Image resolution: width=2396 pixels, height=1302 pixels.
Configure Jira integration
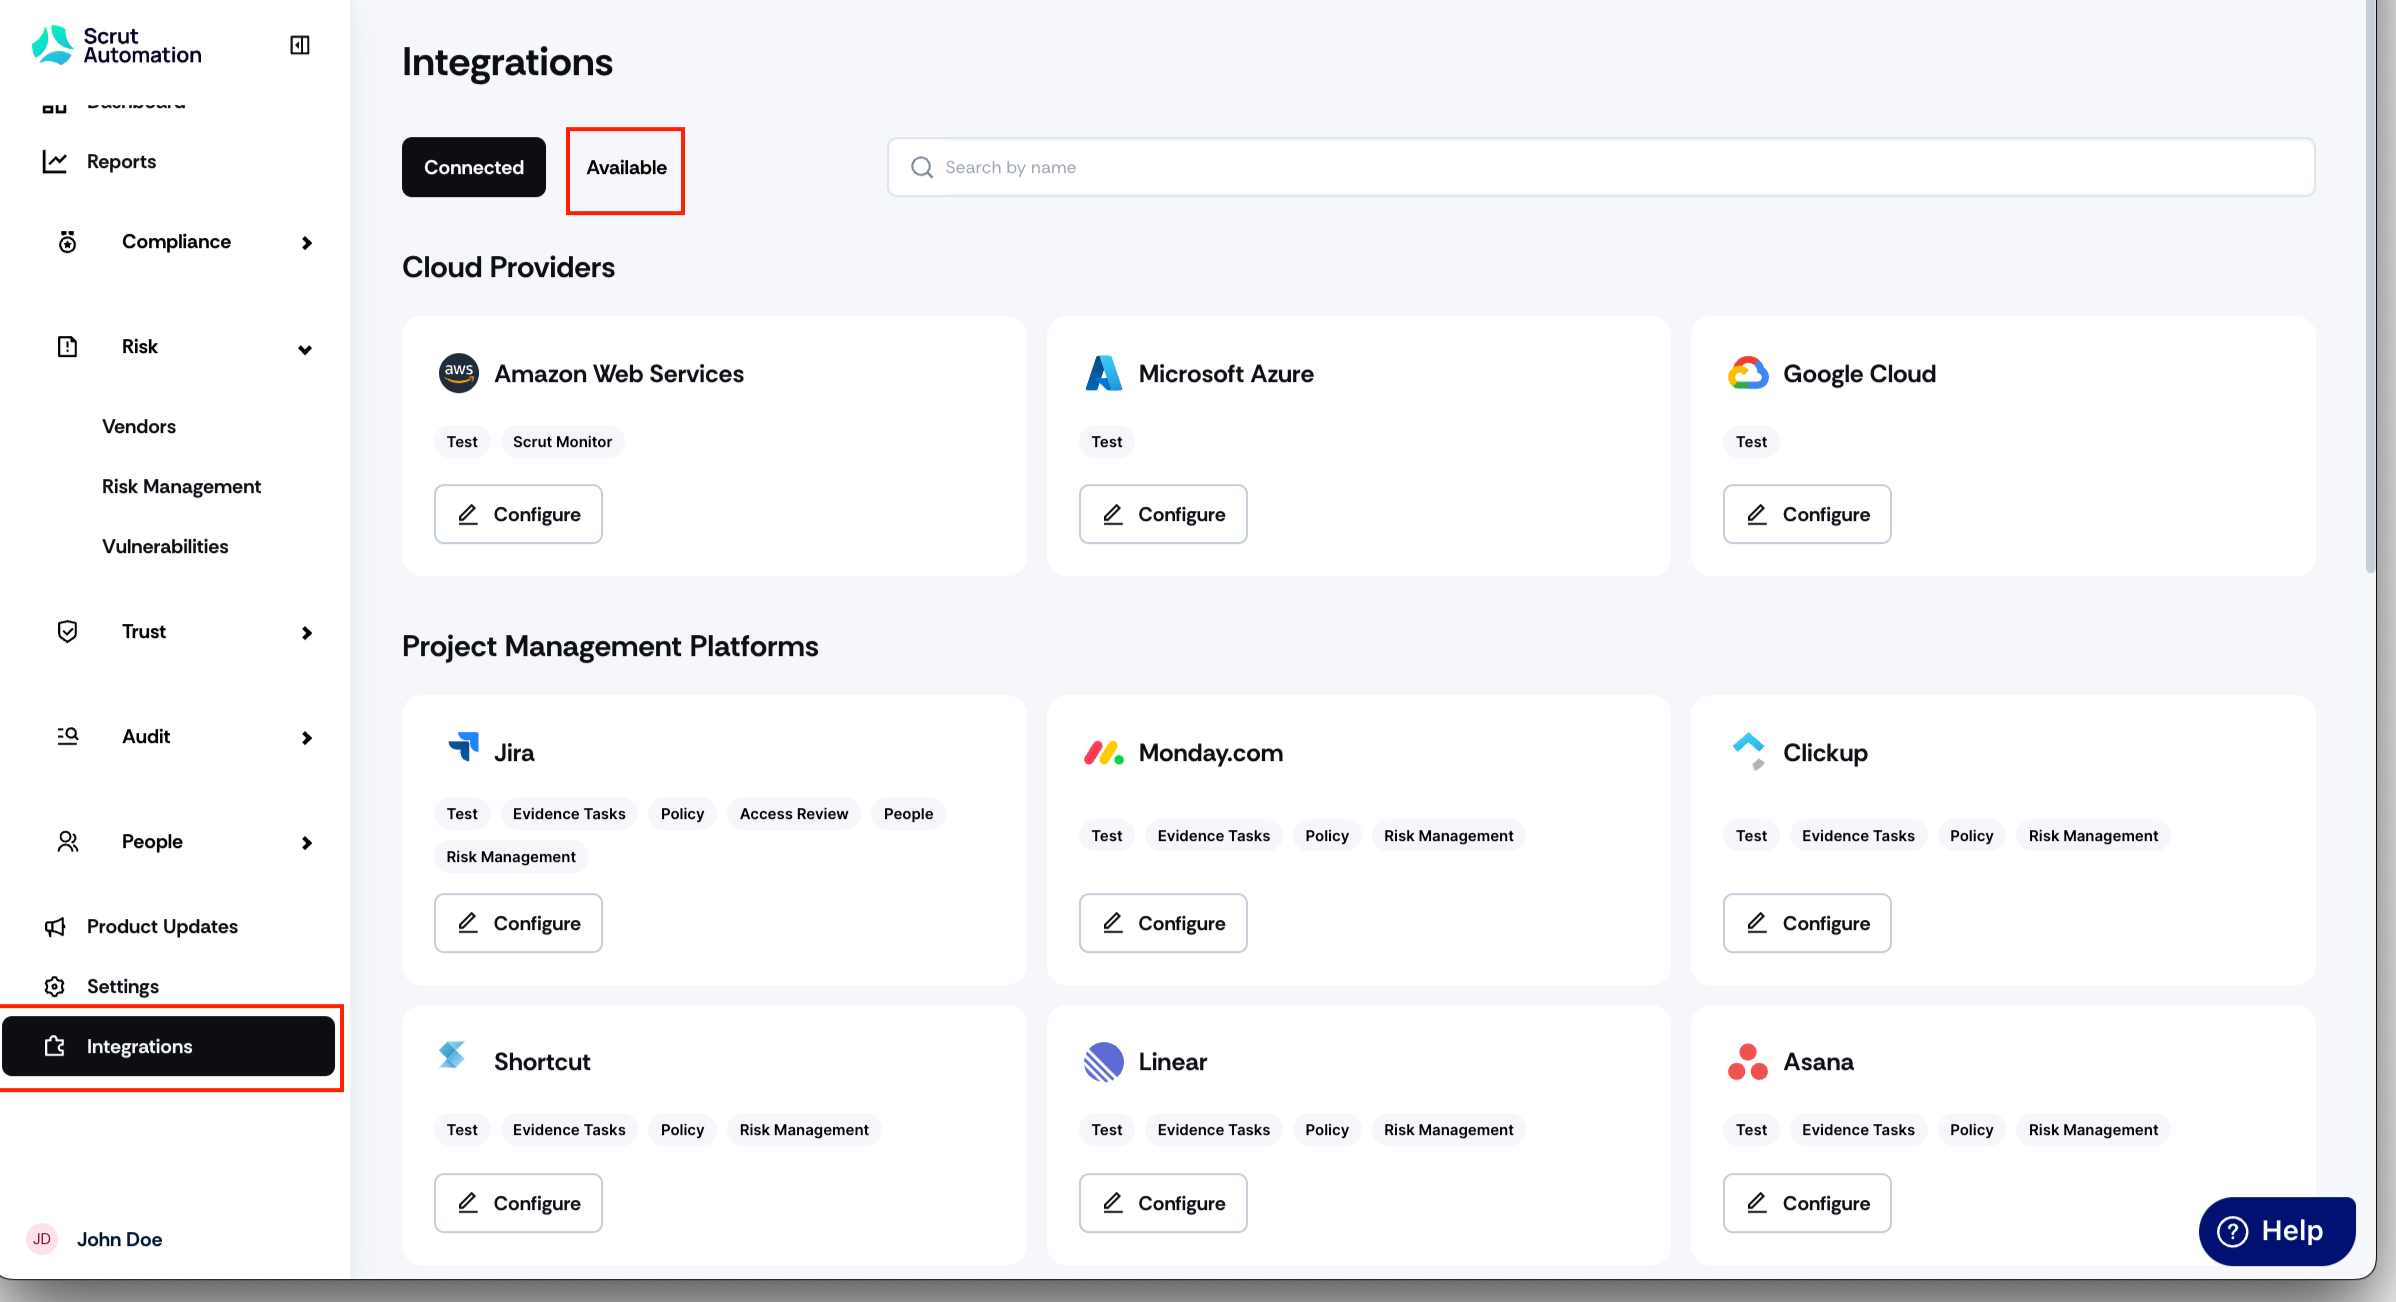tap(518, 923)
